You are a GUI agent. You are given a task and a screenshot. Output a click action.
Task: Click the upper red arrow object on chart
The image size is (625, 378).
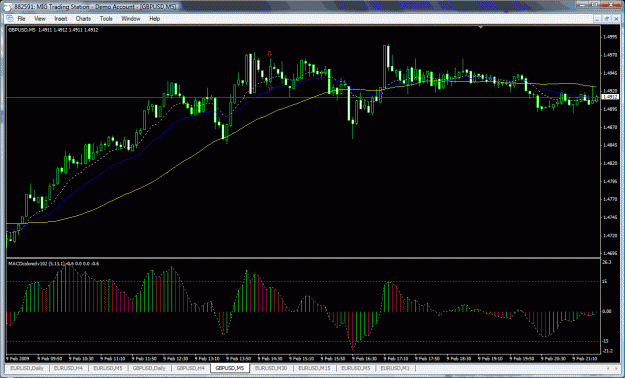pyautogui.click(x=270, y=54)
